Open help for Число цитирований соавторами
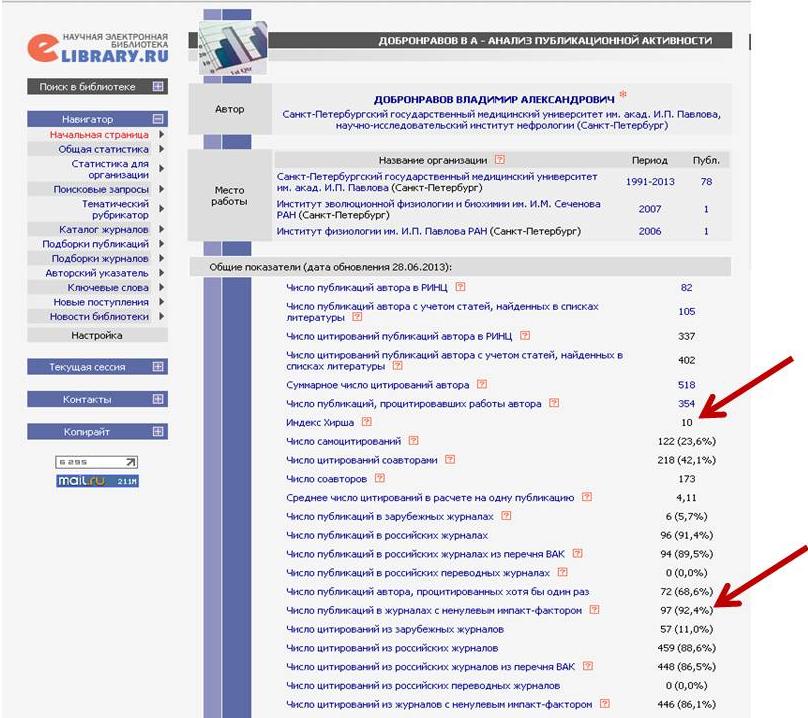This screenshot has height=718, width=808. [x=450, y=459]
